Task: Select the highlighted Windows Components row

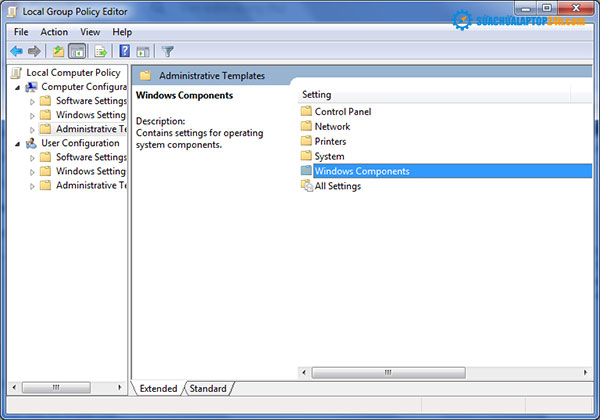Action: click(452, 171)
